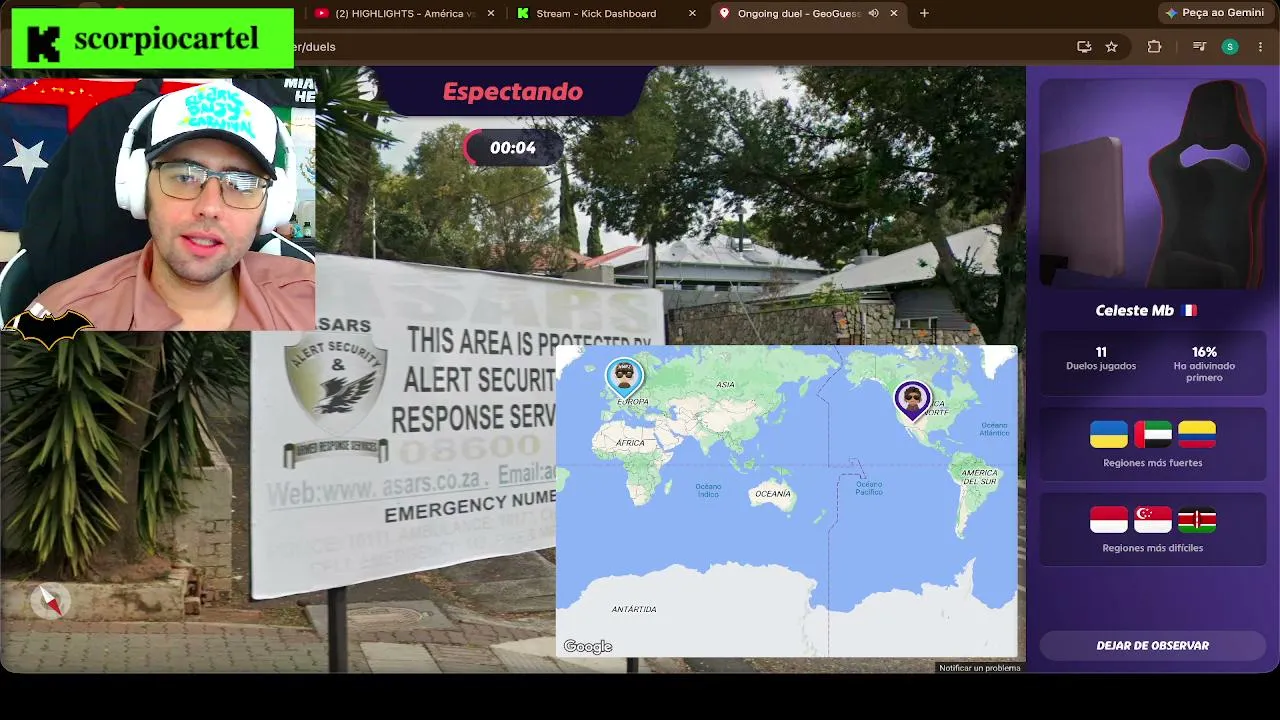The image size is (1280, 720).
Task: Click the UAE flag in strongest regions
Action: 1153,434
